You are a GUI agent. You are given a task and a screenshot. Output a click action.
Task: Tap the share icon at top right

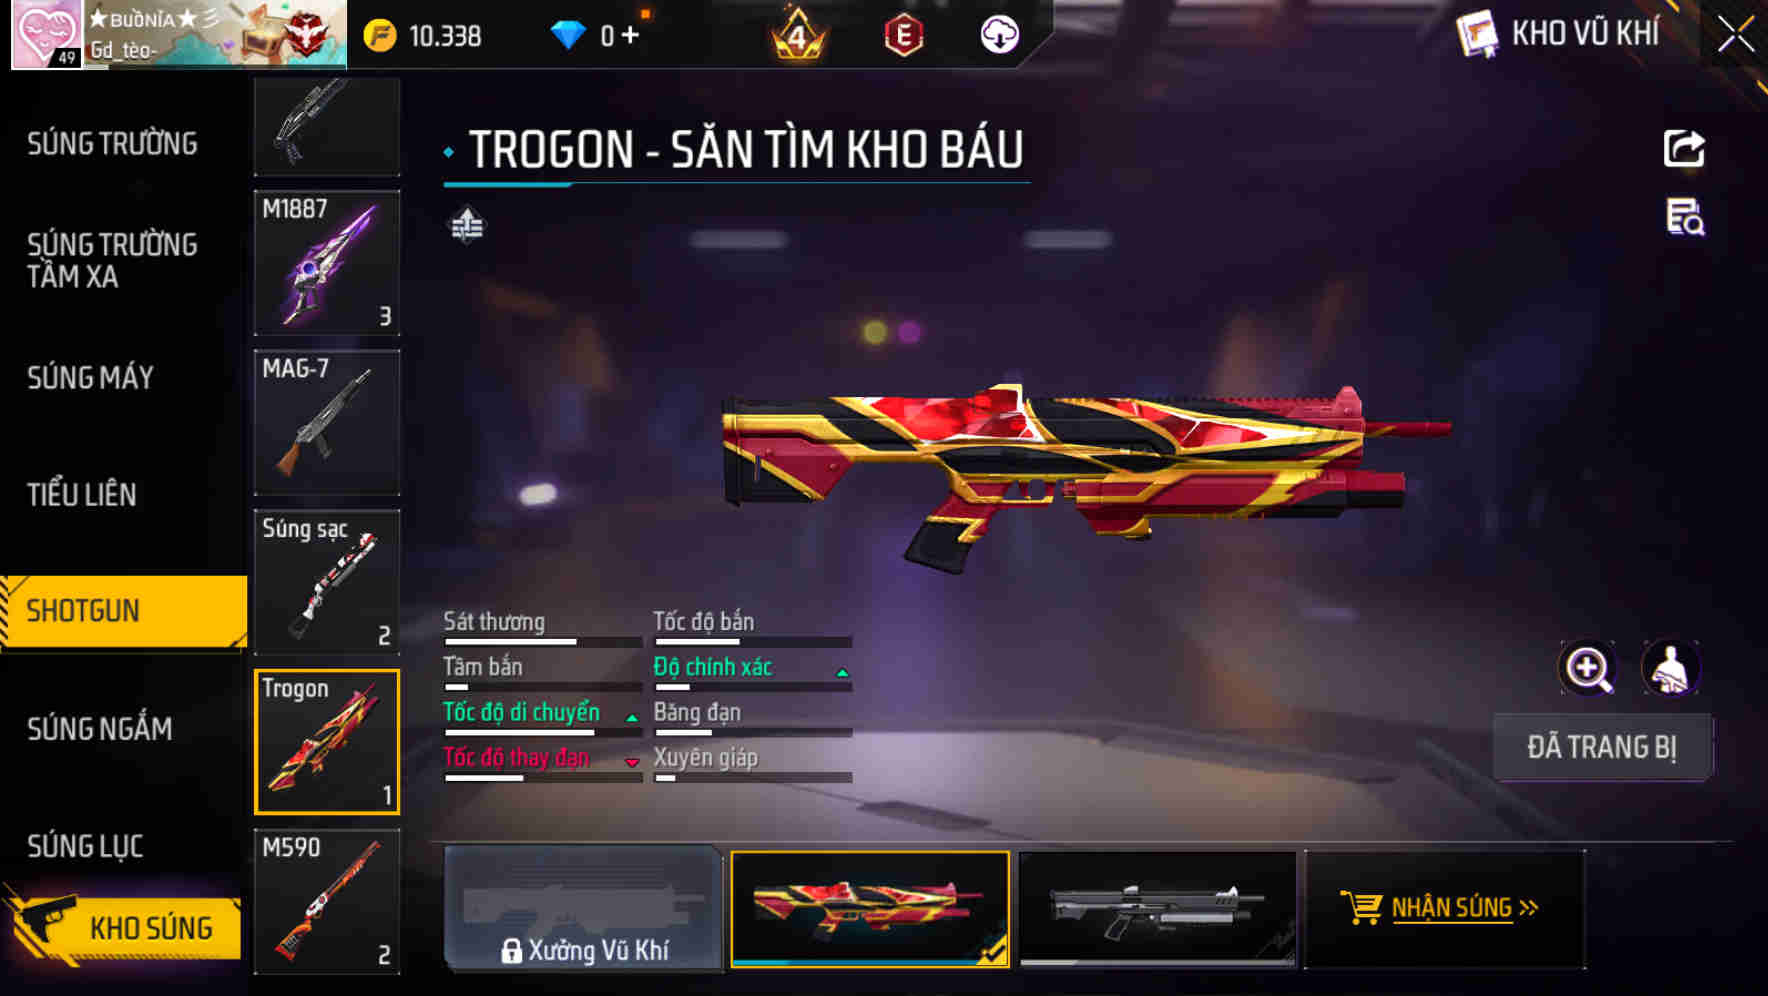point(1684,149)
